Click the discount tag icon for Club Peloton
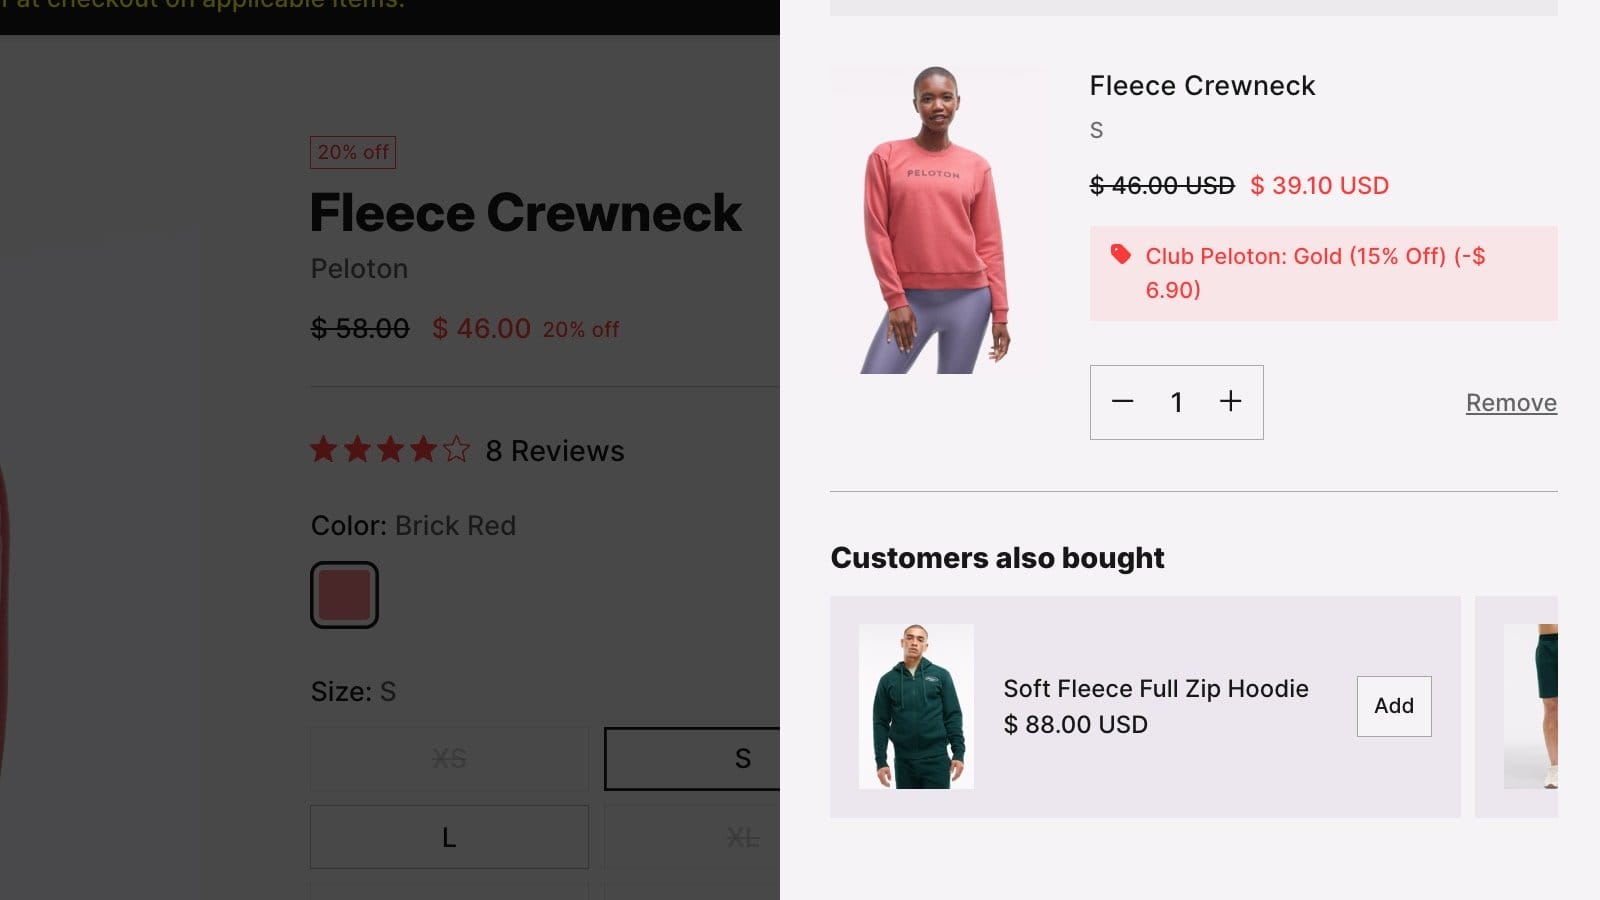The height and width of the screenshot is (900, 1600). [x=1120, y=255]
